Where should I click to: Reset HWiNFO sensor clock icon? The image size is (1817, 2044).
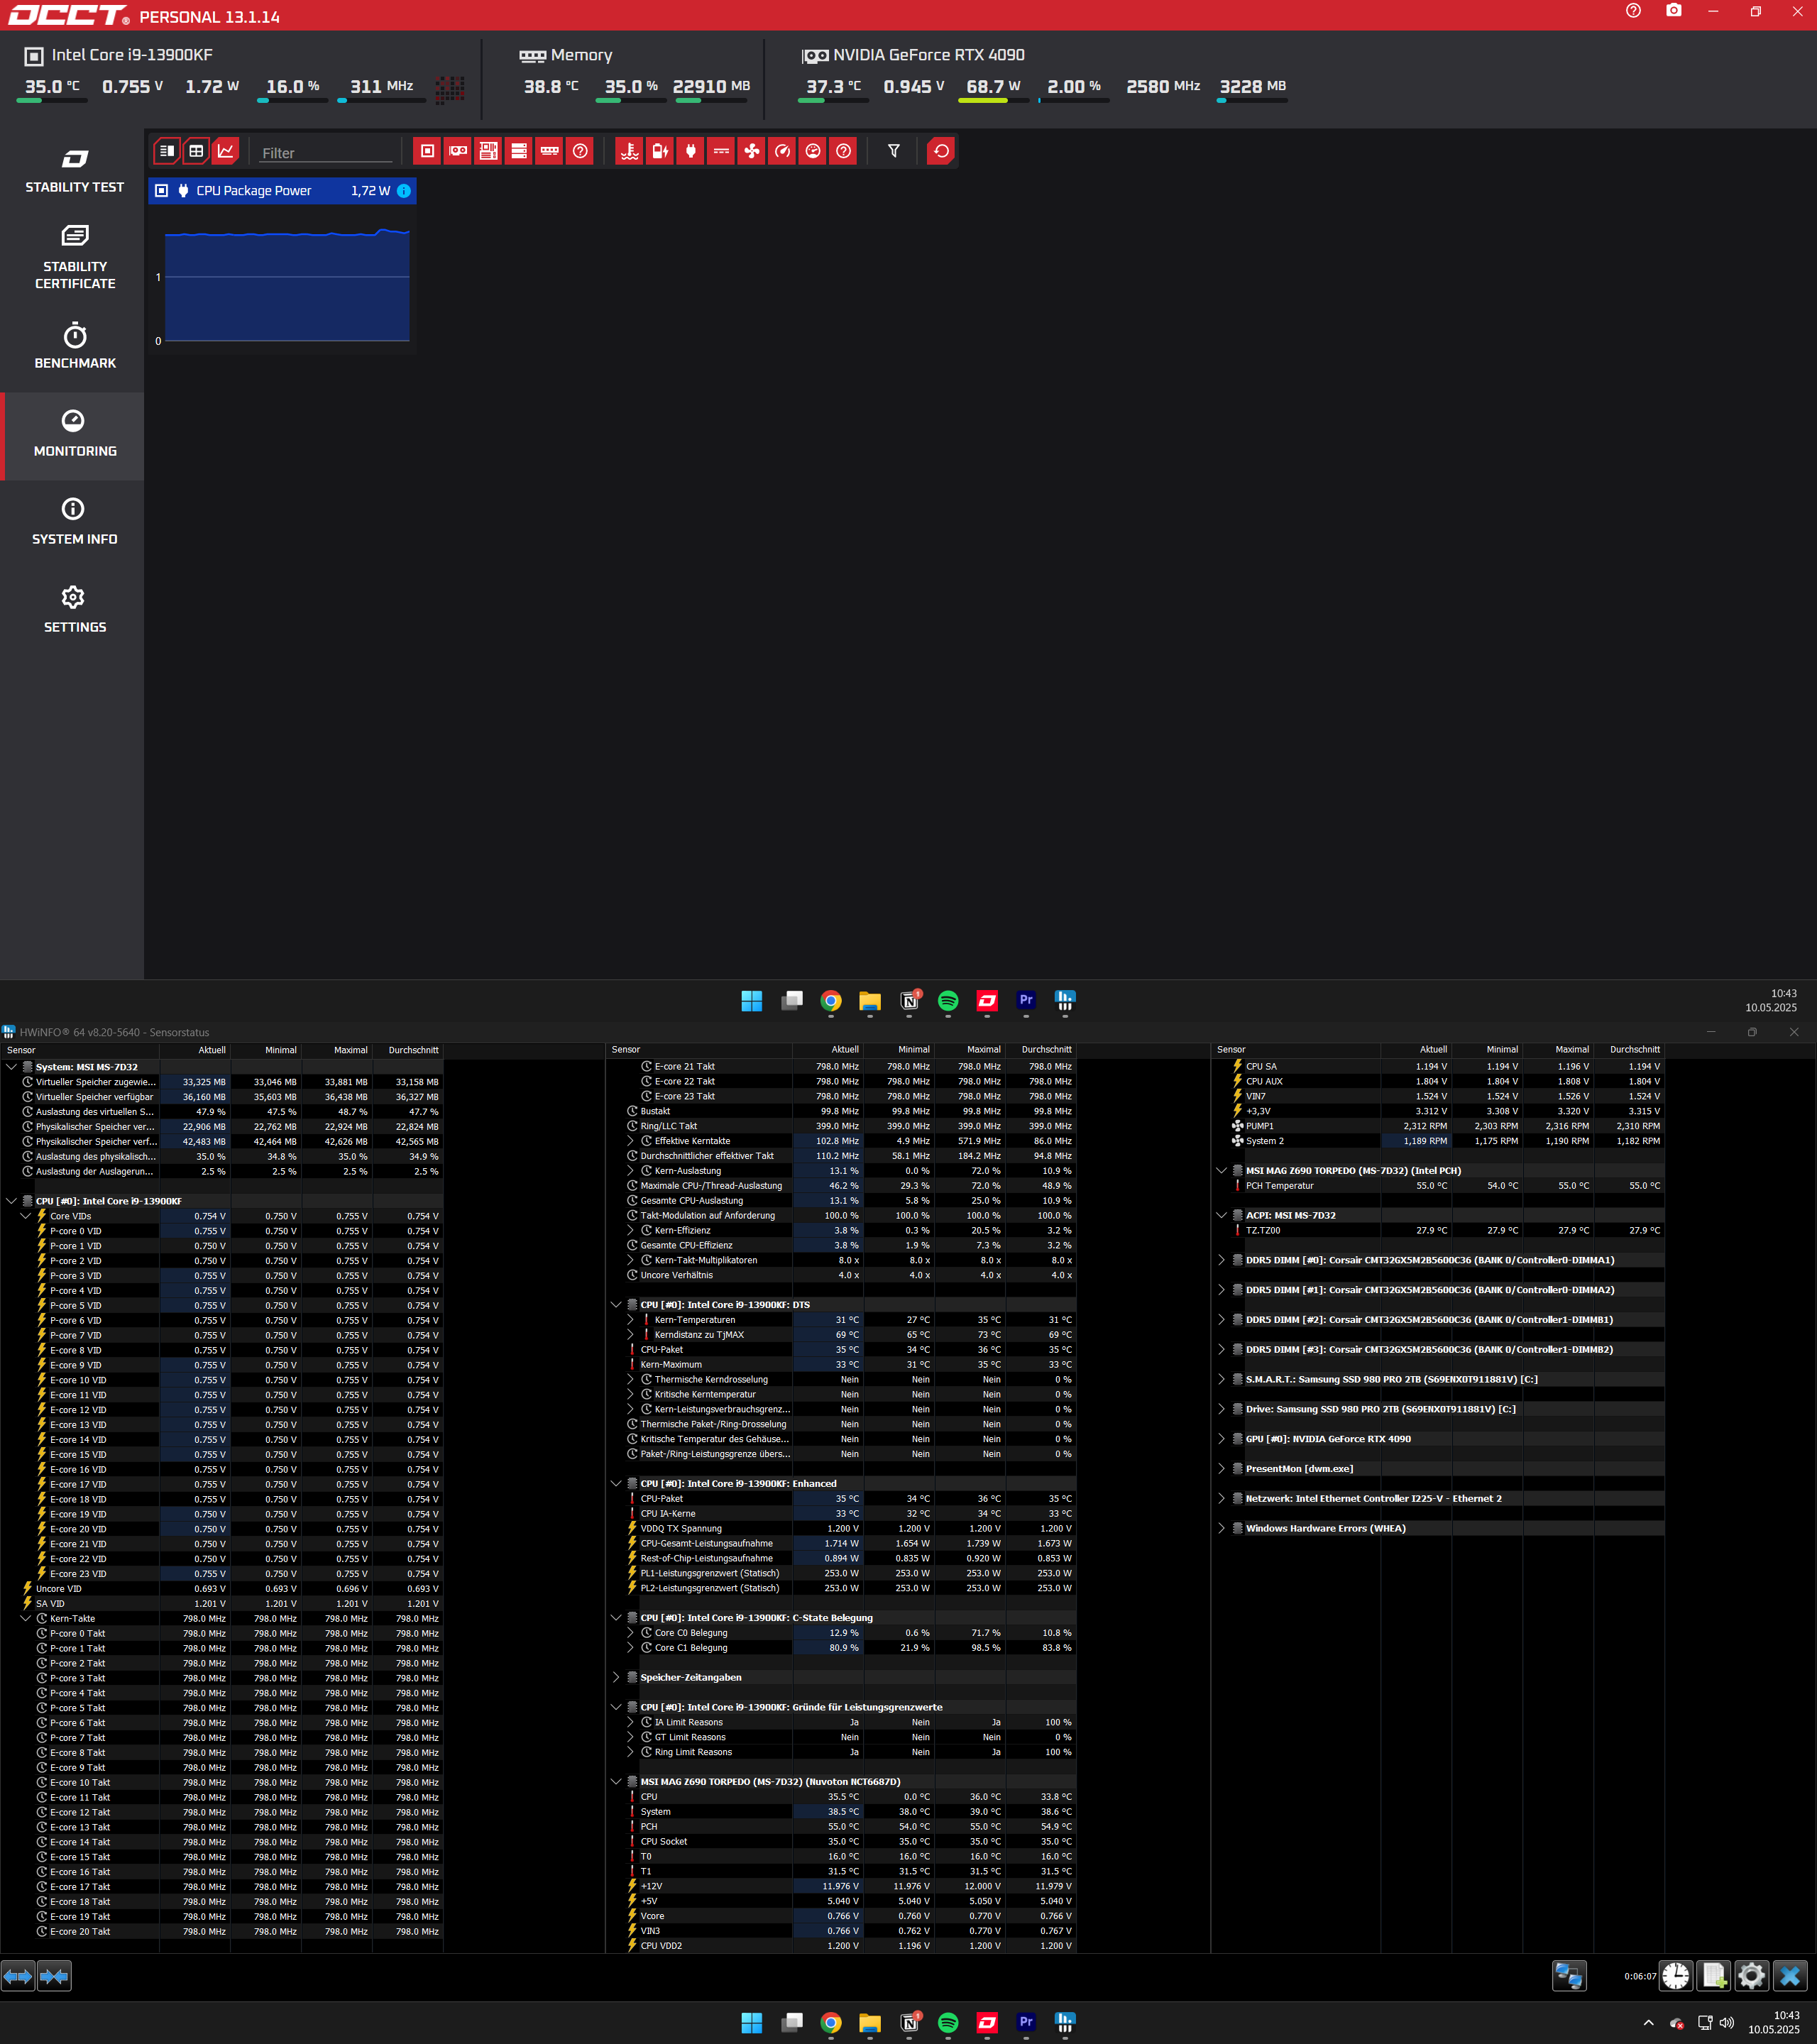(1675, 1976)
